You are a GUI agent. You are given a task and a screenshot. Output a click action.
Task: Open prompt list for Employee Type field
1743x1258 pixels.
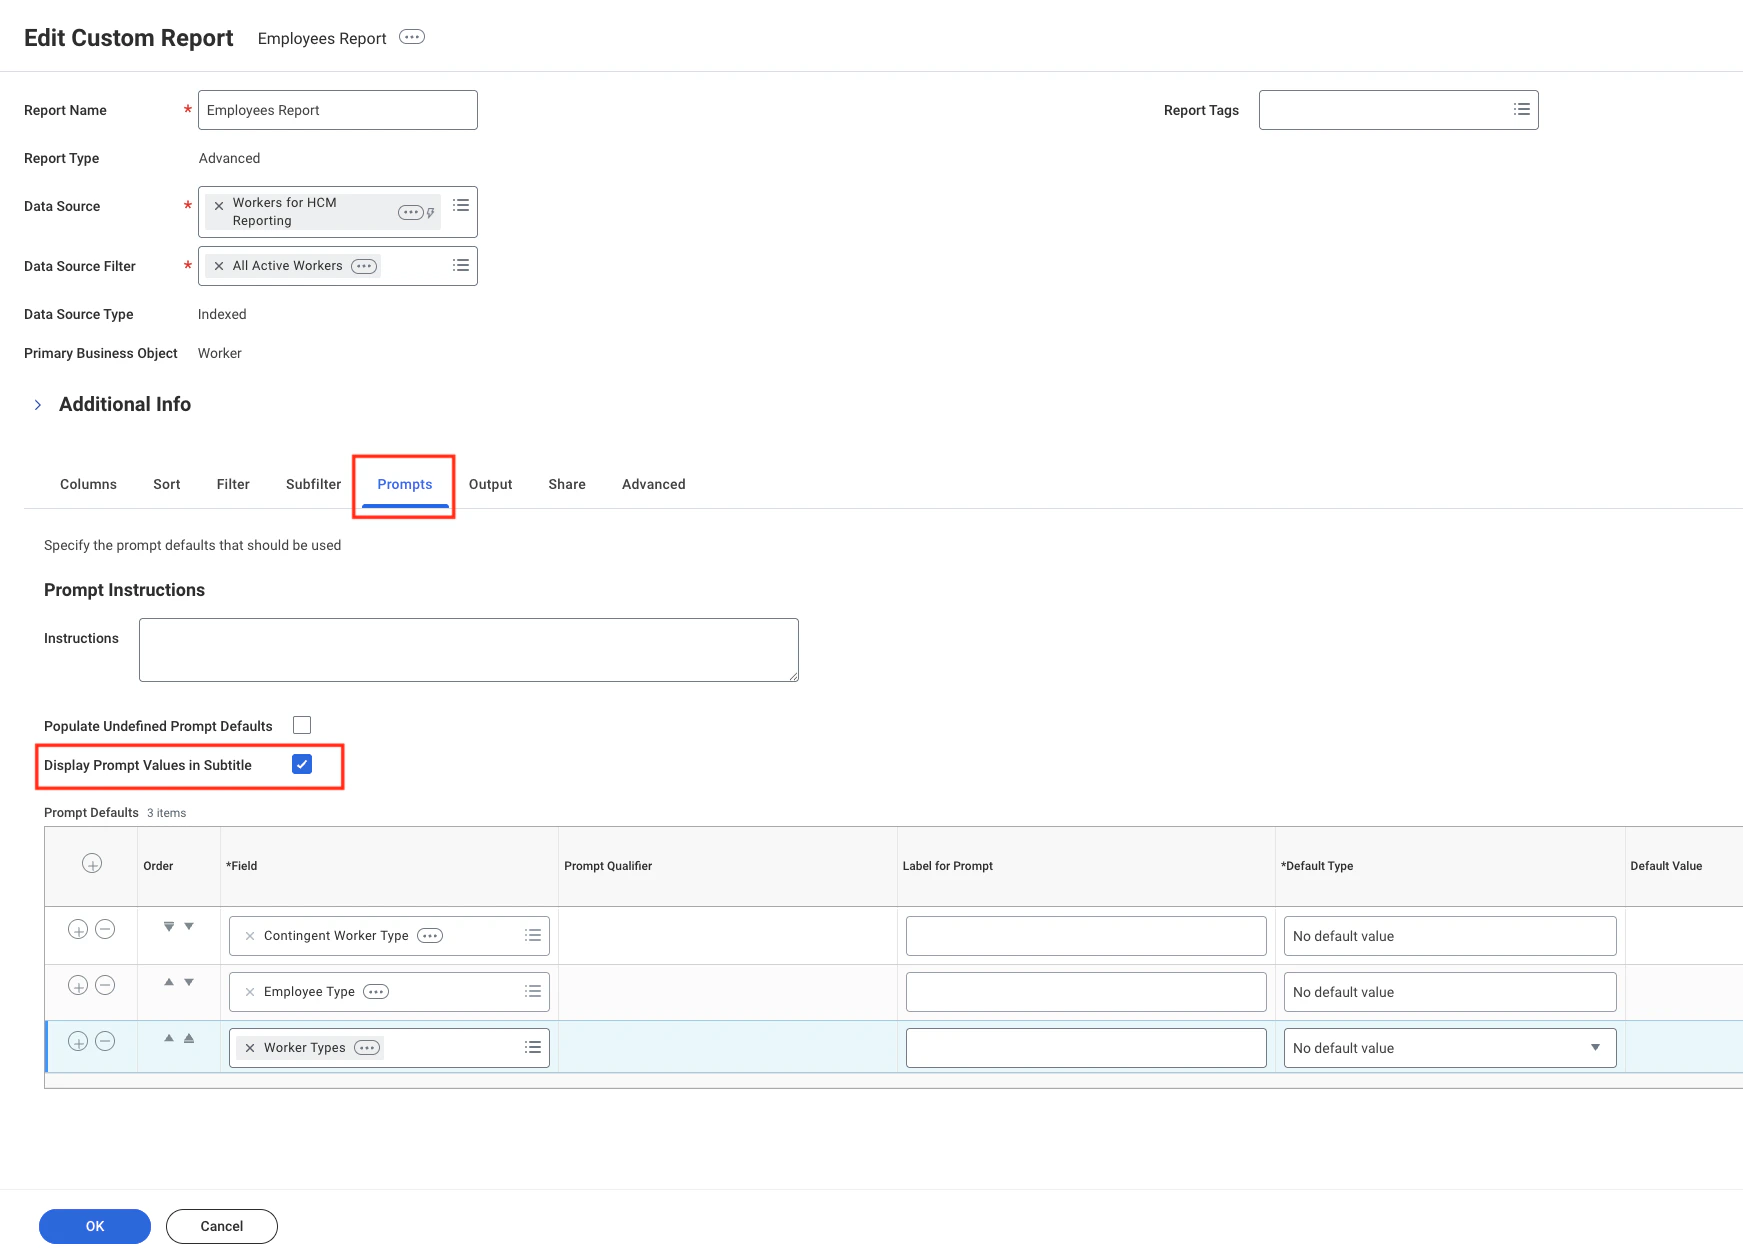(x=533, y=991)
